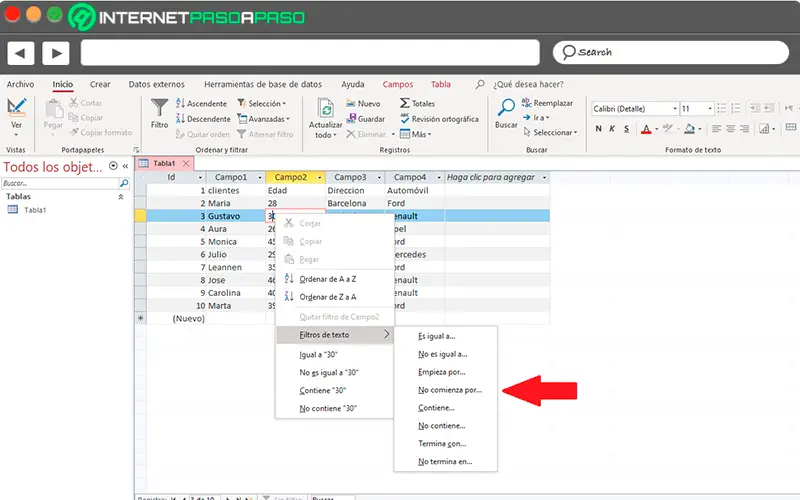Switch to the Crear tab
The image size is (800, 500).
[x=100, y=84]
